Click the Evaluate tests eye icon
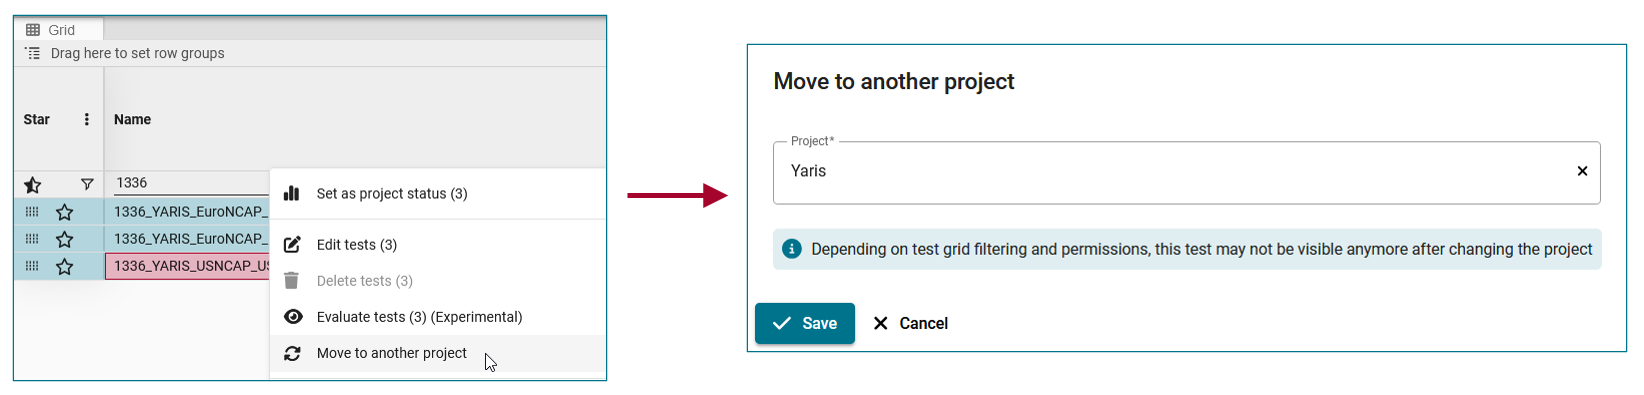The height and width of the screenshot is (395, 1644). [293, 317]
